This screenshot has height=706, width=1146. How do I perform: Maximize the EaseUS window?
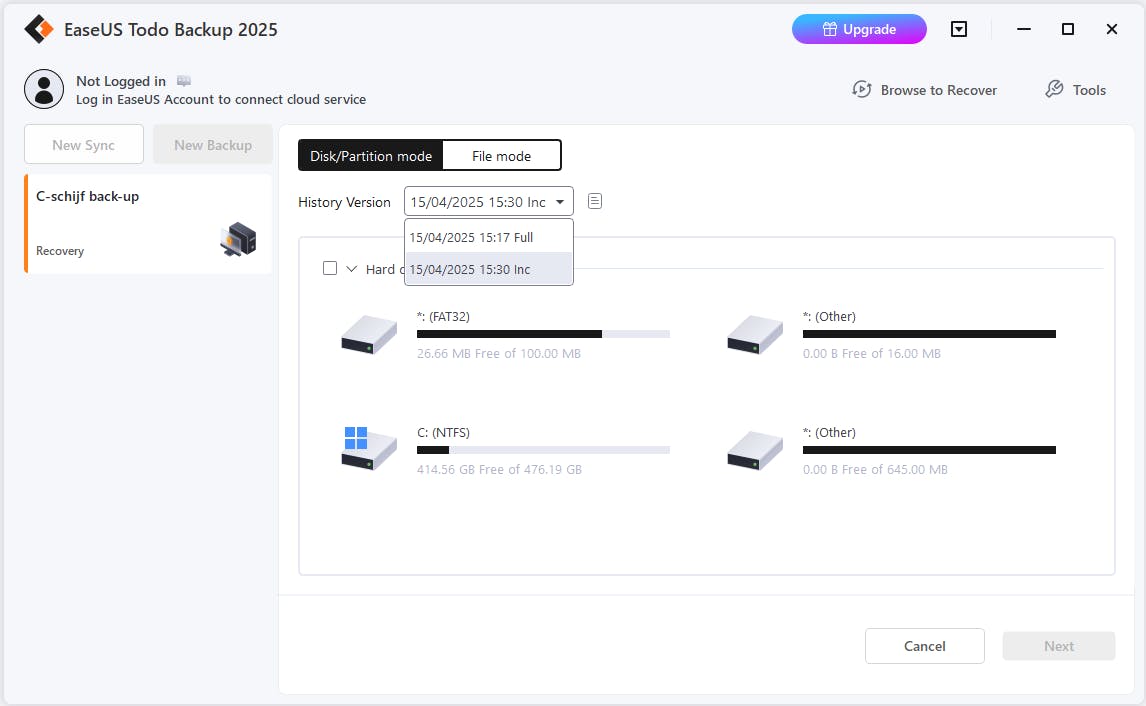pos(1068,29)
